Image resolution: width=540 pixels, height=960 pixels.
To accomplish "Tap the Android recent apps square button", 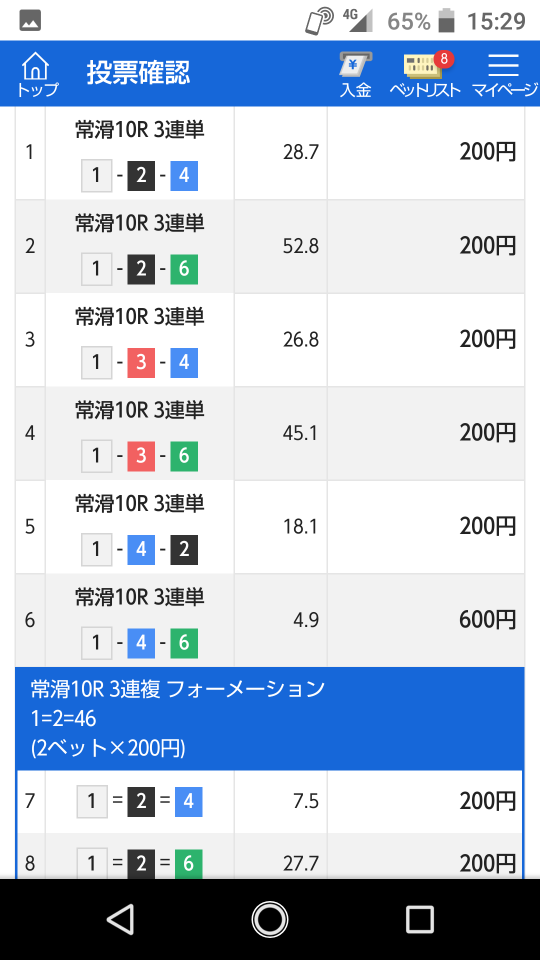I will click(x=419, y=919).
